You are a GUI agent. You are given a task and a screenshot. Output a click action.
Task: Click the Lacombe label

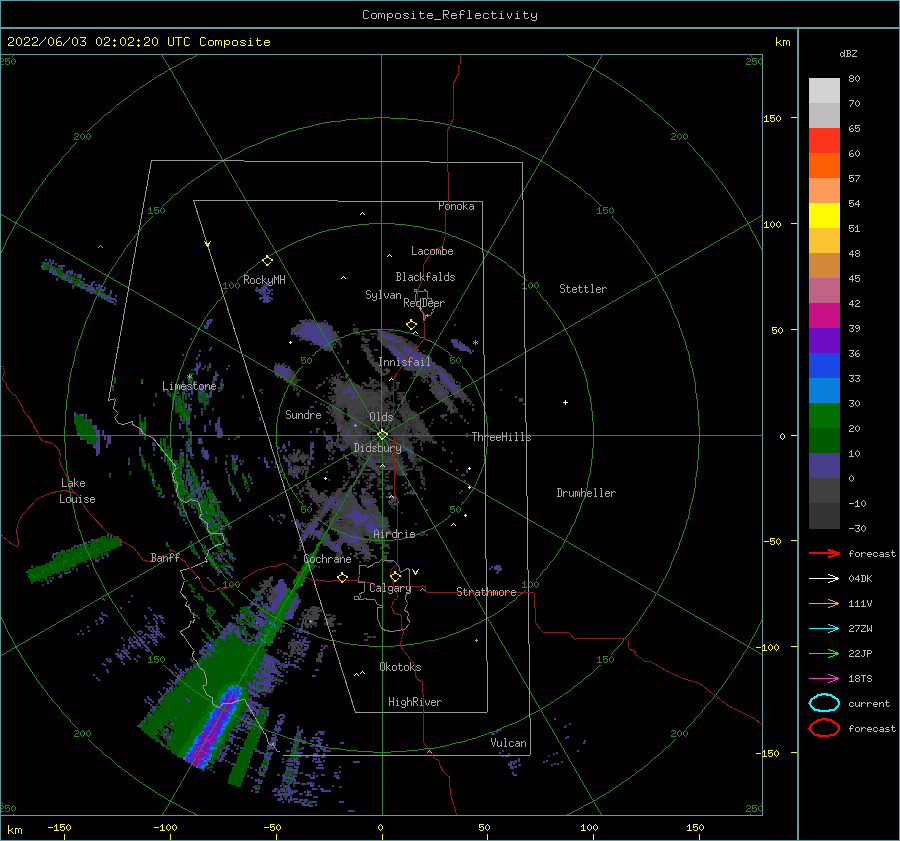point(432,251)
